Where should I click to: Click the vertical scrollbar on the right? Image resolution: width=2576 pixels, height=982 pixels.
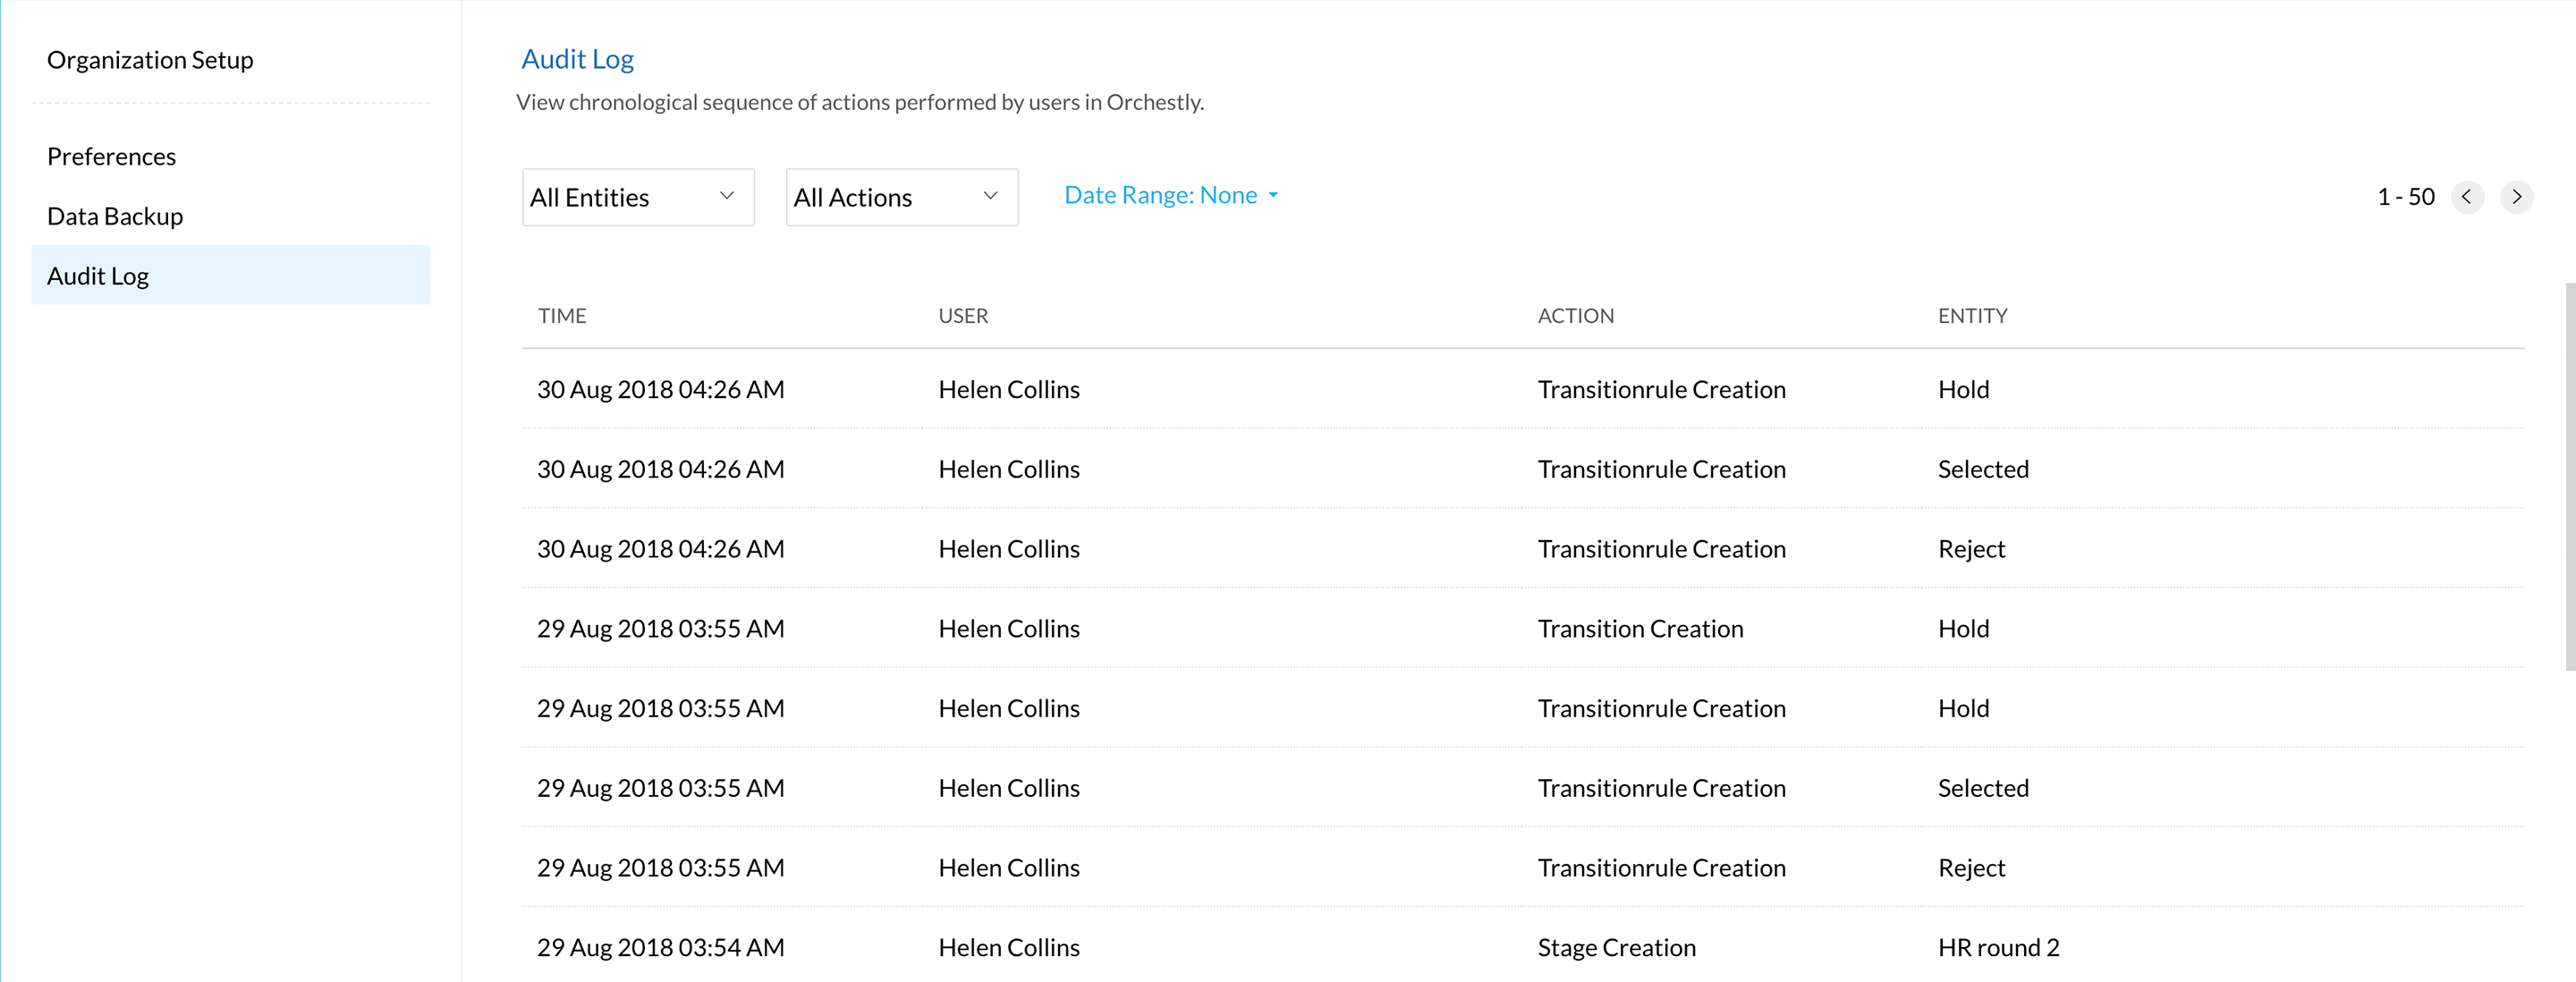pyautogui.click(x=2569, y=475)
